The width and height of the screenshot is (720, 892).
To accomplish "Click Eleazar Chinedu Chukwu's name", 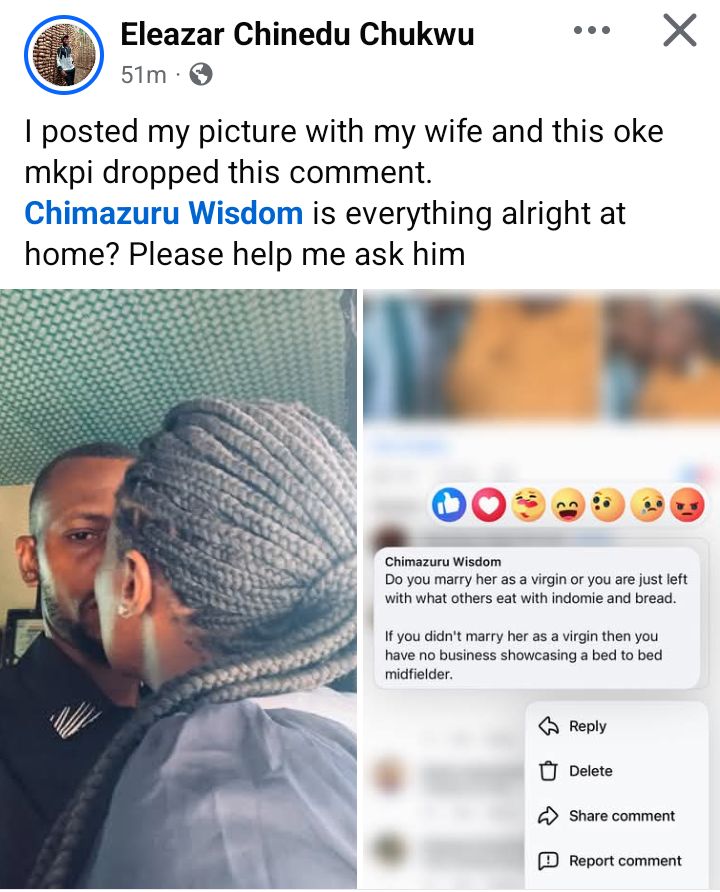I will point(297,32).
